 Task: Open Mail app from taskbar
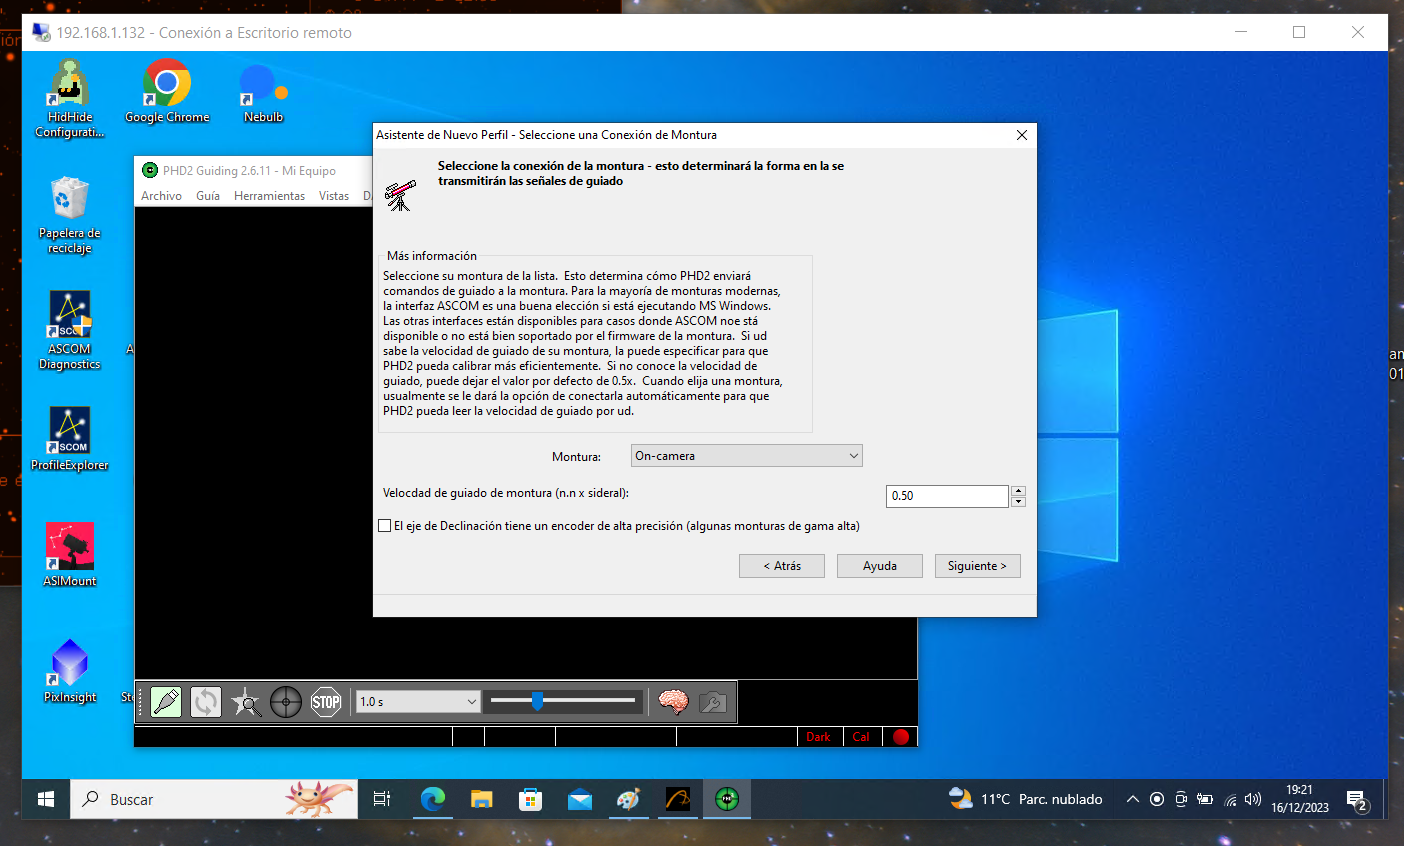[579, 799]
